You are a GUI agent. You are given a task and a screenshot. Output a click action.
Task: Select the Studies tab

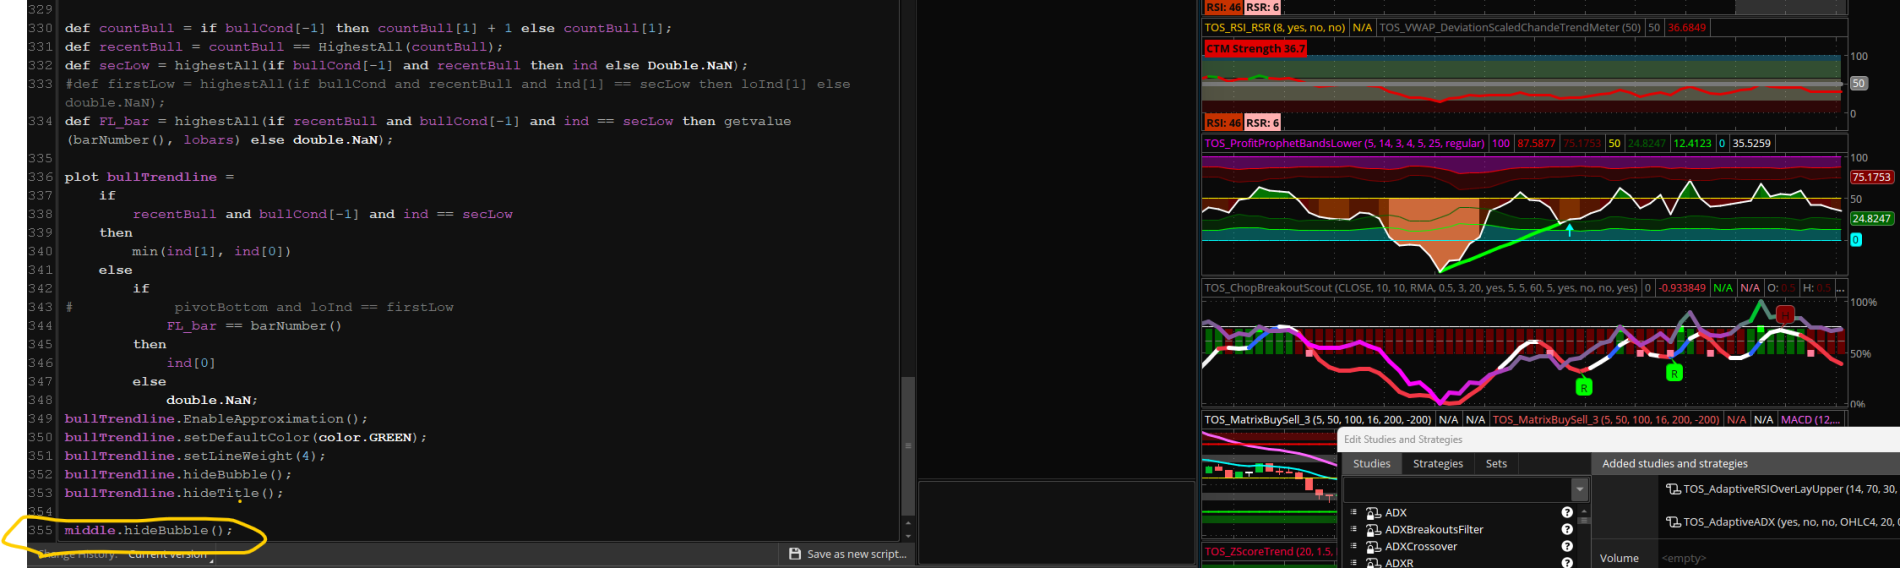(x=1371, y=464)
